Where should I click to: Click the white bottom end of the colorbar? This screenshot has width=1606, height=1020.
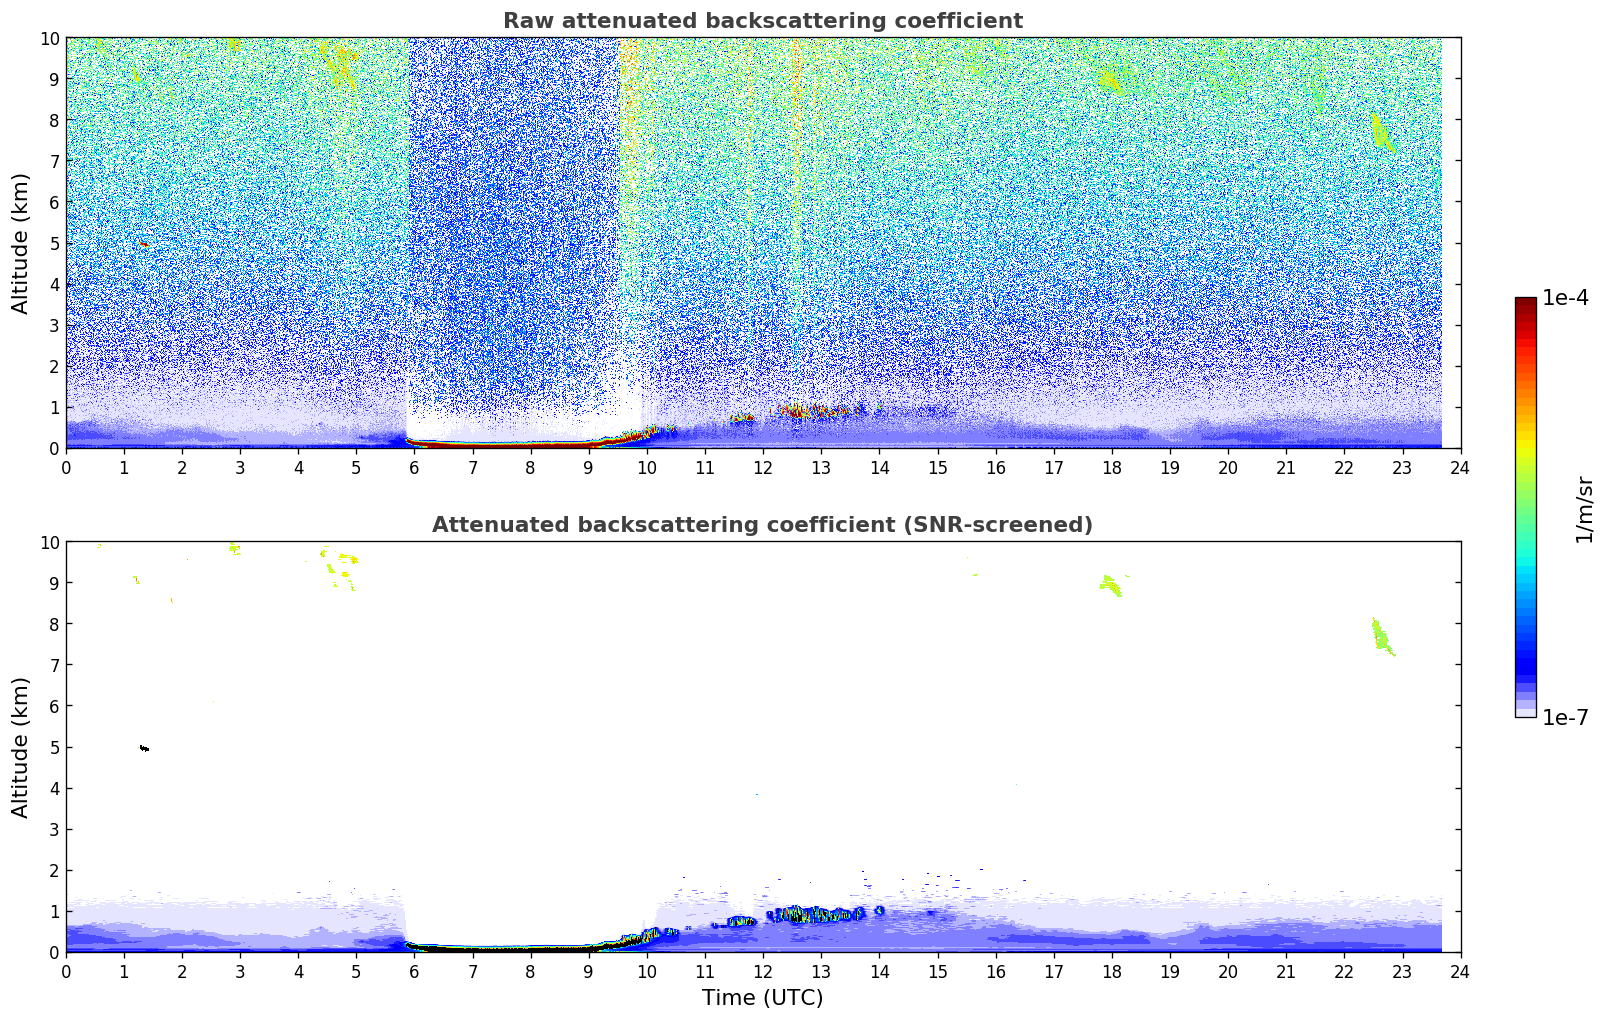click(1525, 712)
